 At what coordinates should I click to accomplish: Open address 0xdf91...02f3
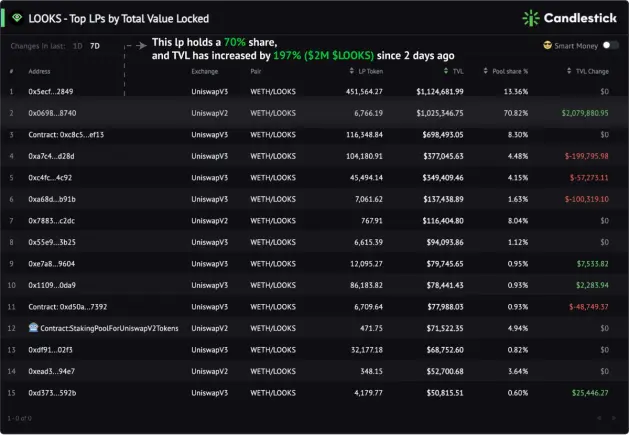50,350
